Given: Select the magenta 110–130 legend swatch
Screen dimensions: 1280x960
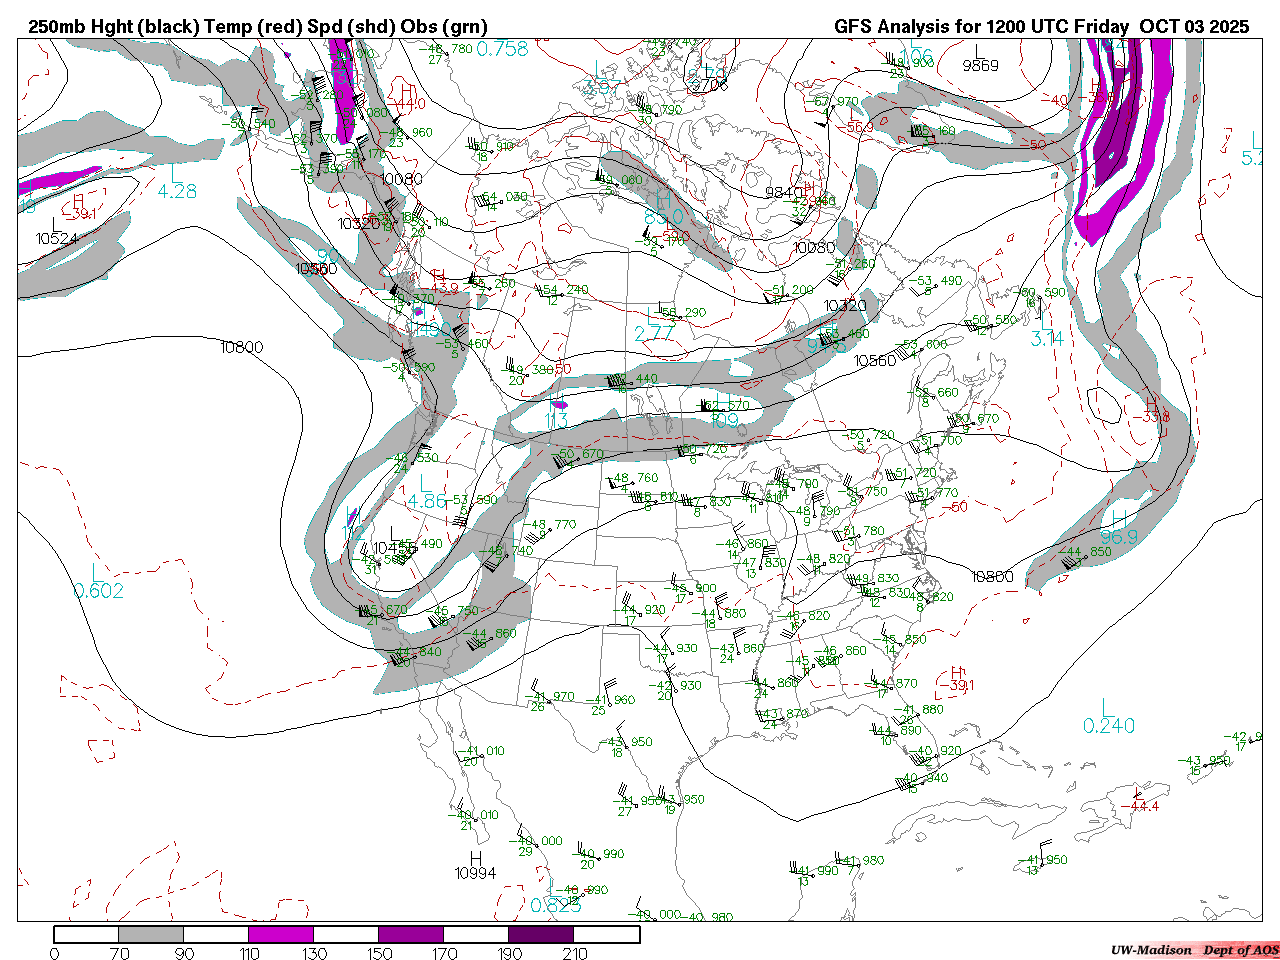Looking at the screenshot, I should (281, 935).
